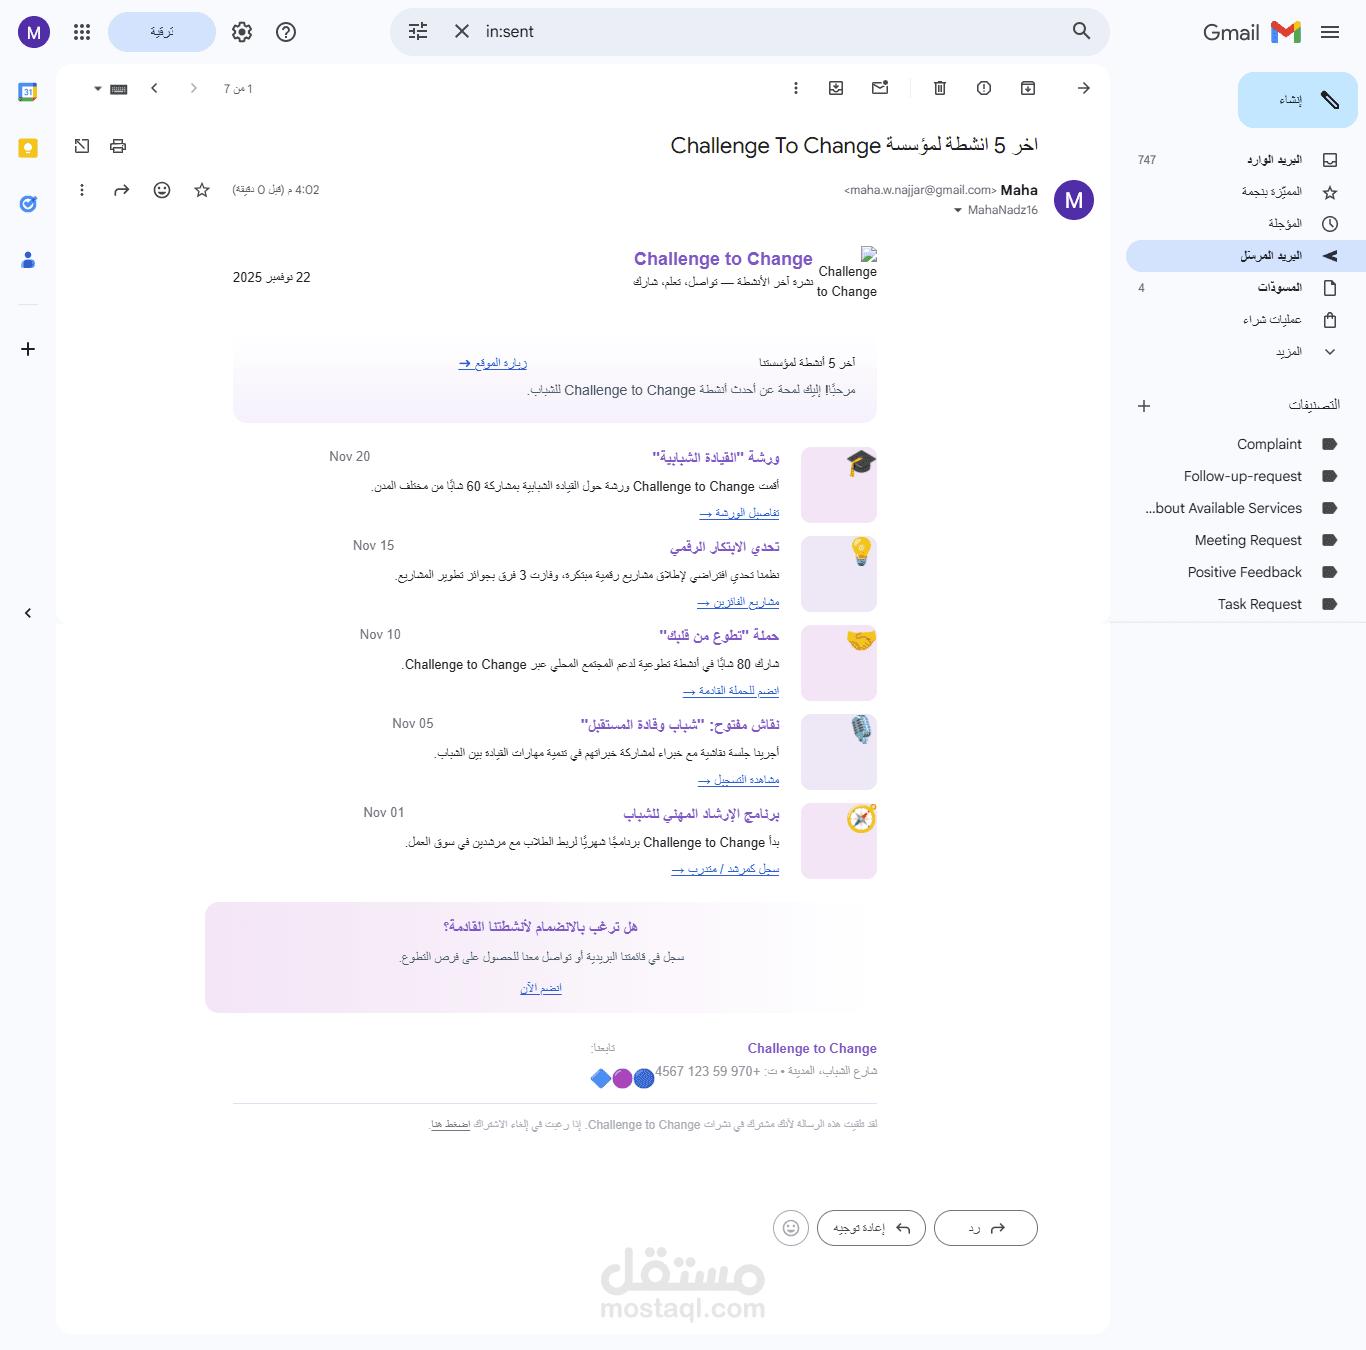Print the message with printer icon
The image size is (1366, 1350).
(x=118, y=146)
